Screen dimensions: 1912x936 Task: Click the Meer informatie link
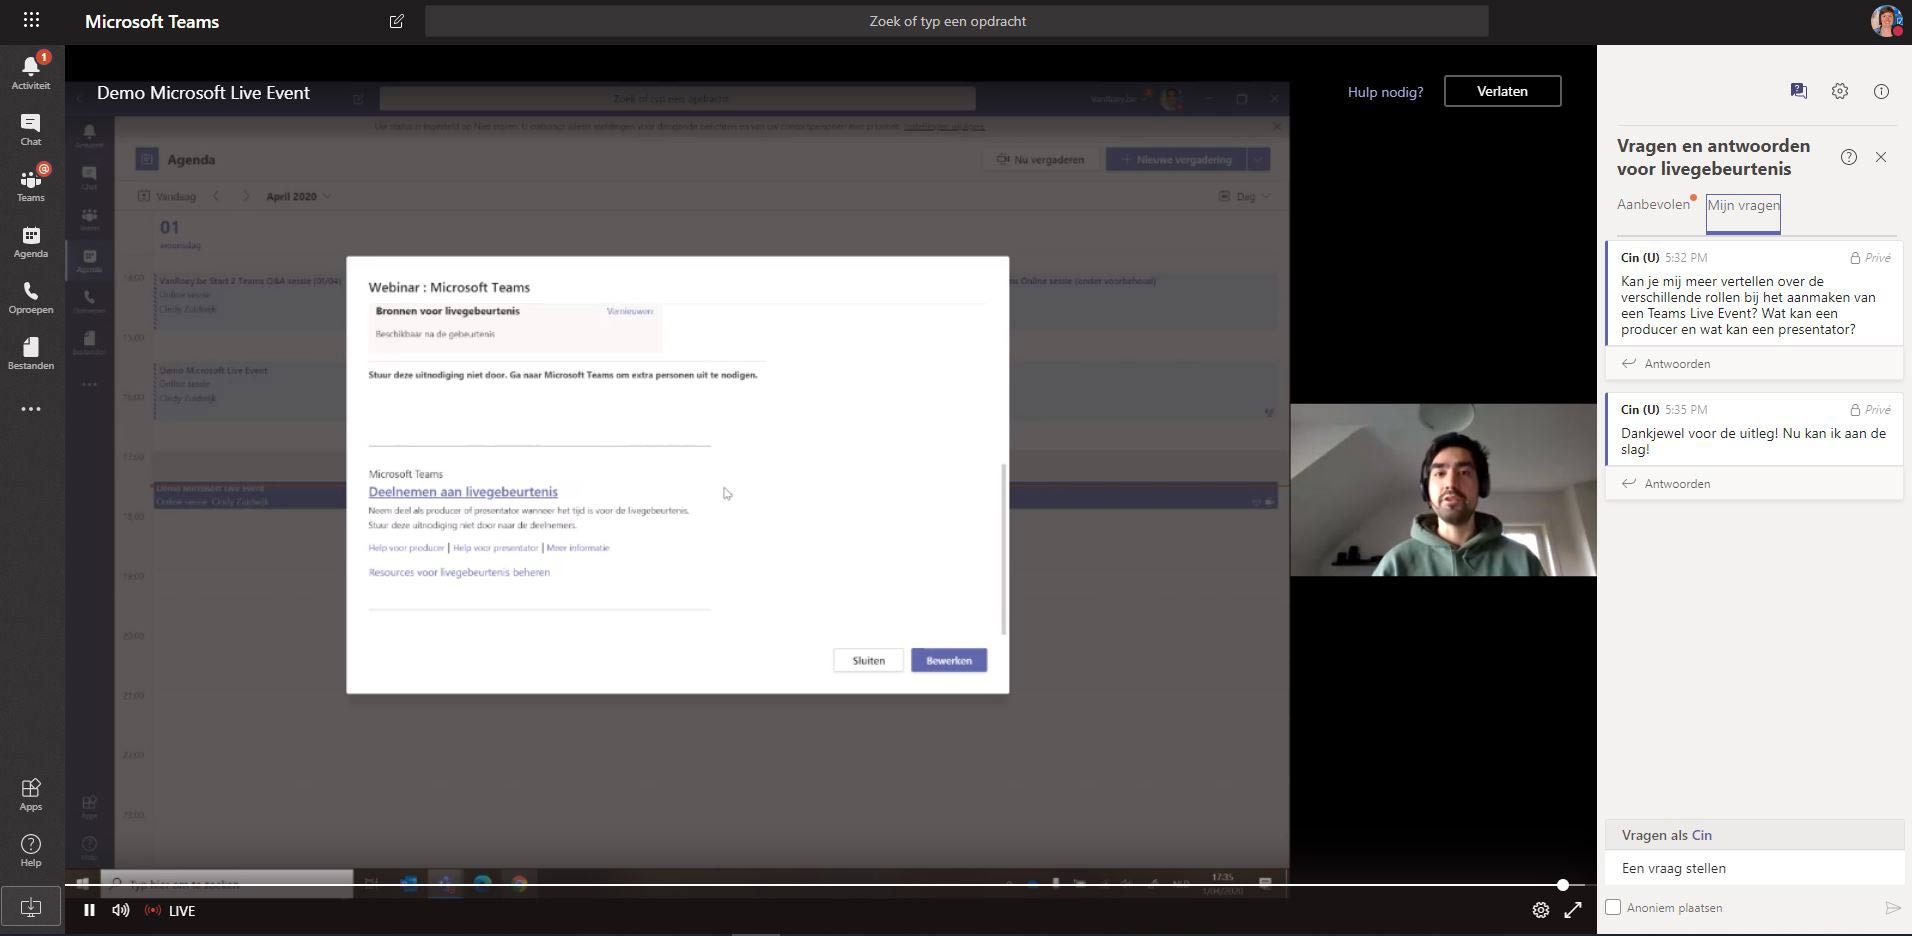[x=578, y=548]
